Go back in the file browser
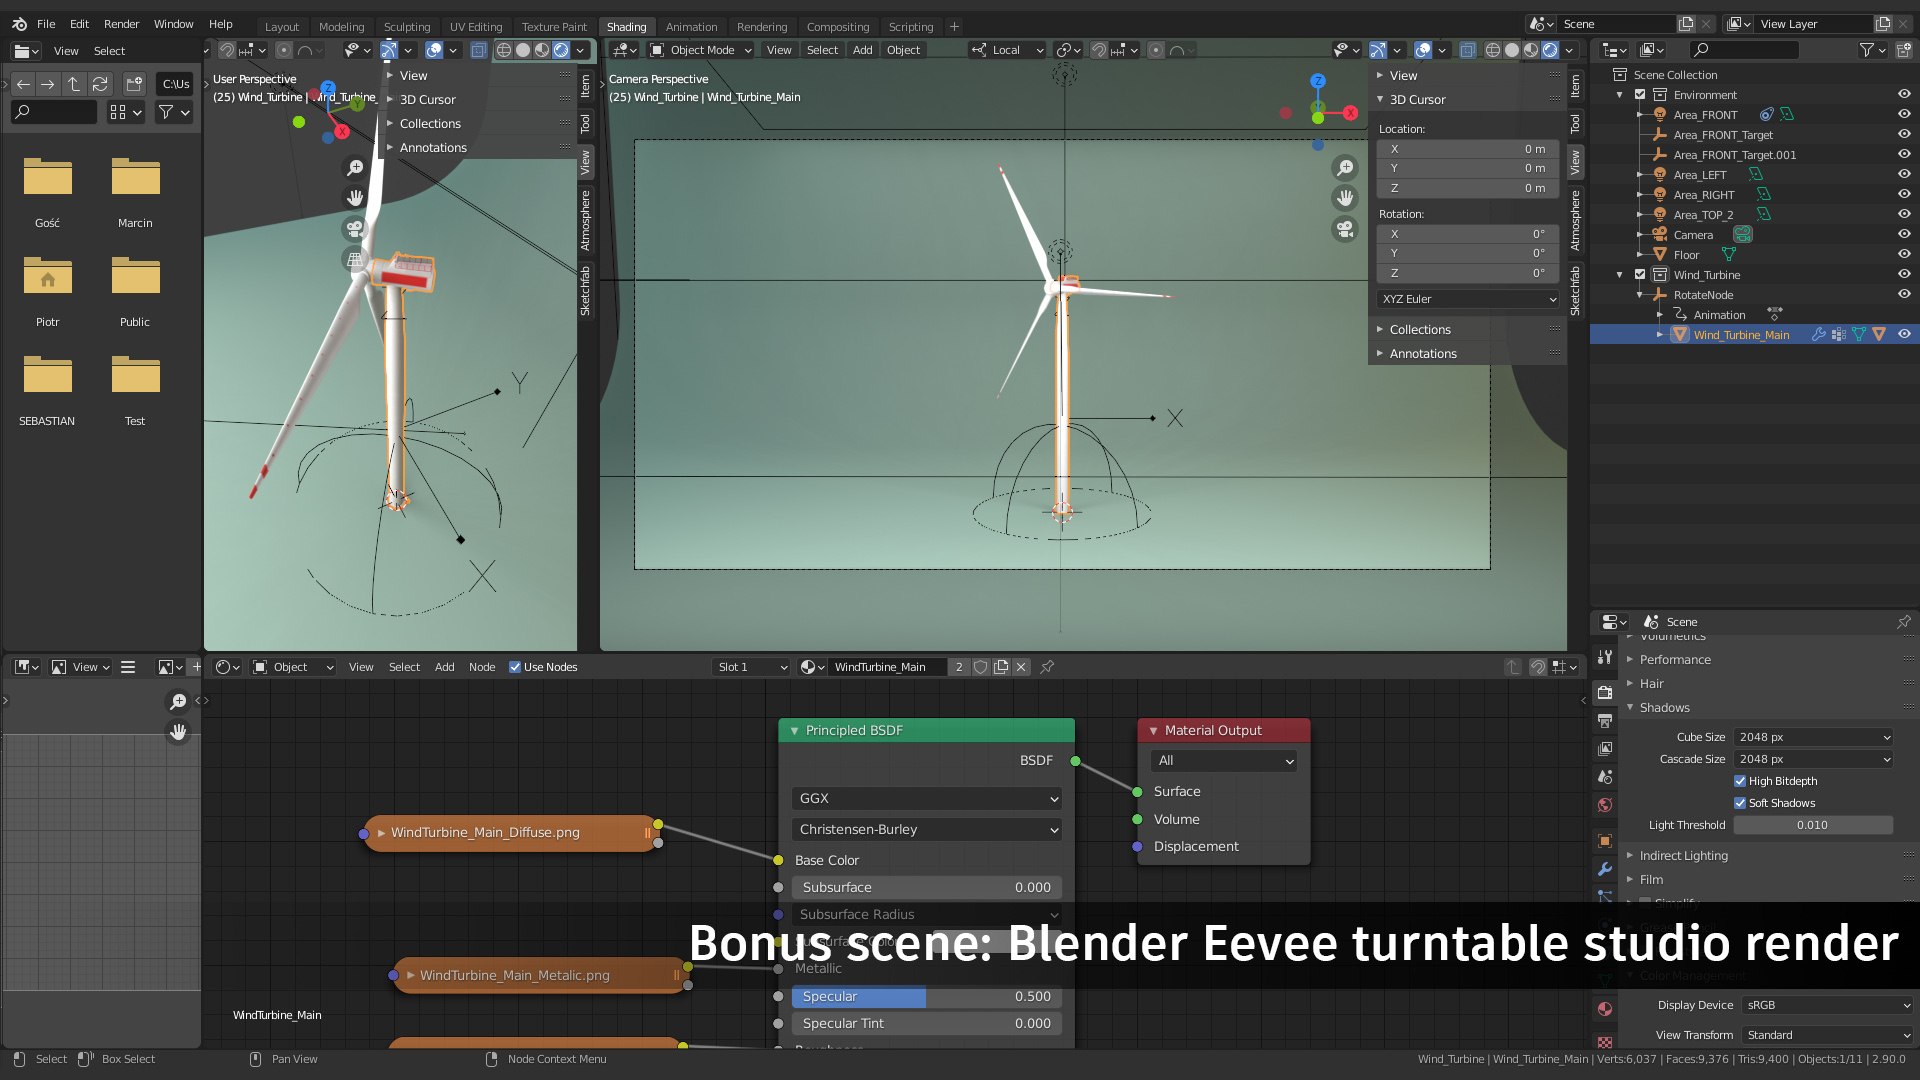This screenshot has height=1080, width=1920. click(x=23, y=84)
